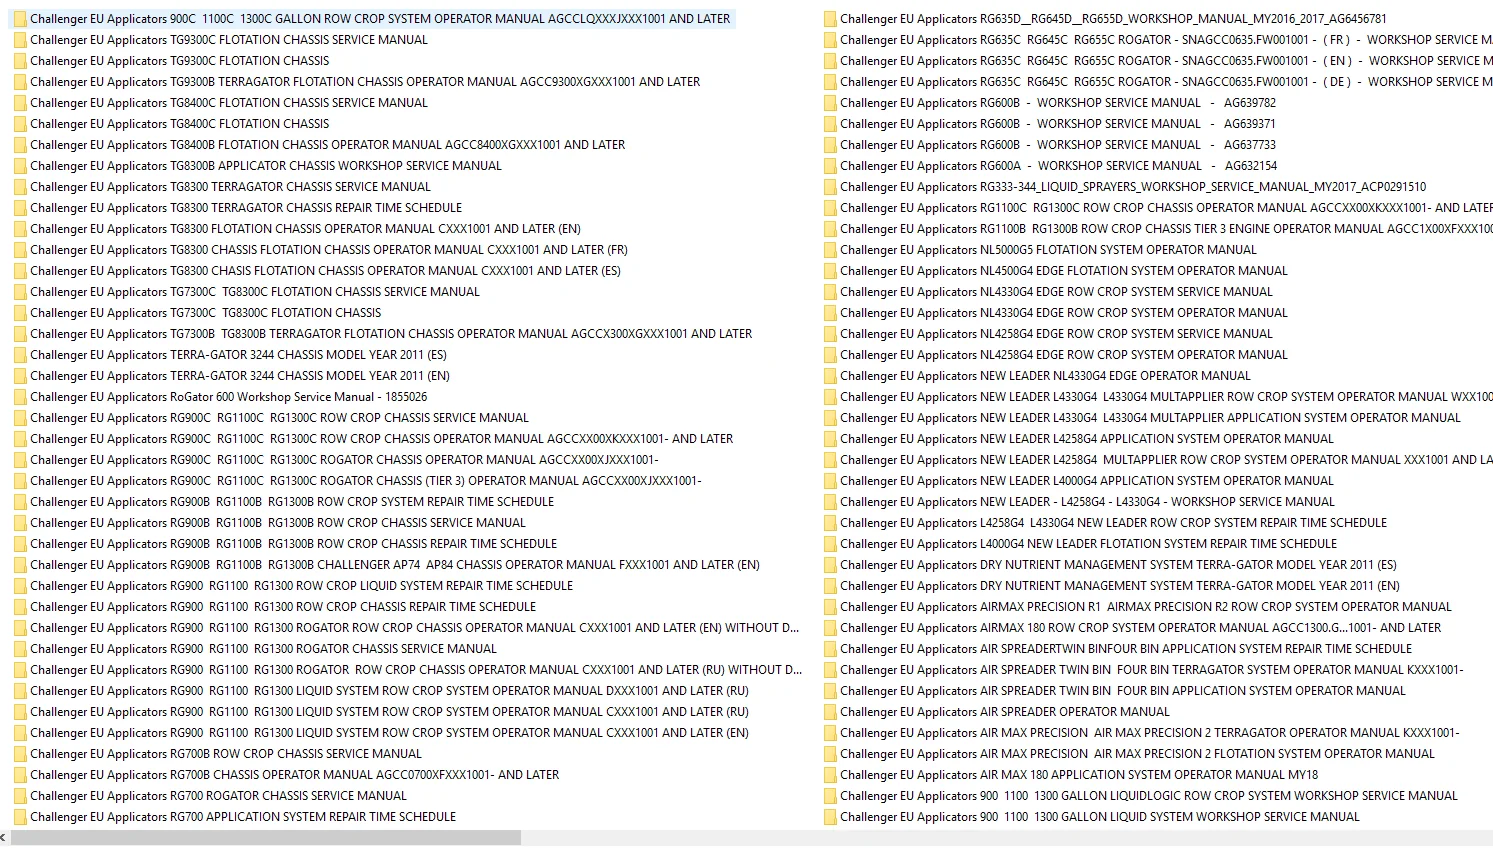Click folder icon of TG8400C FLOTATION CHASSIS SERVICE MANUAL
This screenshot has width=1493, height=865.
pyautogui.click(x=20, y=103)
